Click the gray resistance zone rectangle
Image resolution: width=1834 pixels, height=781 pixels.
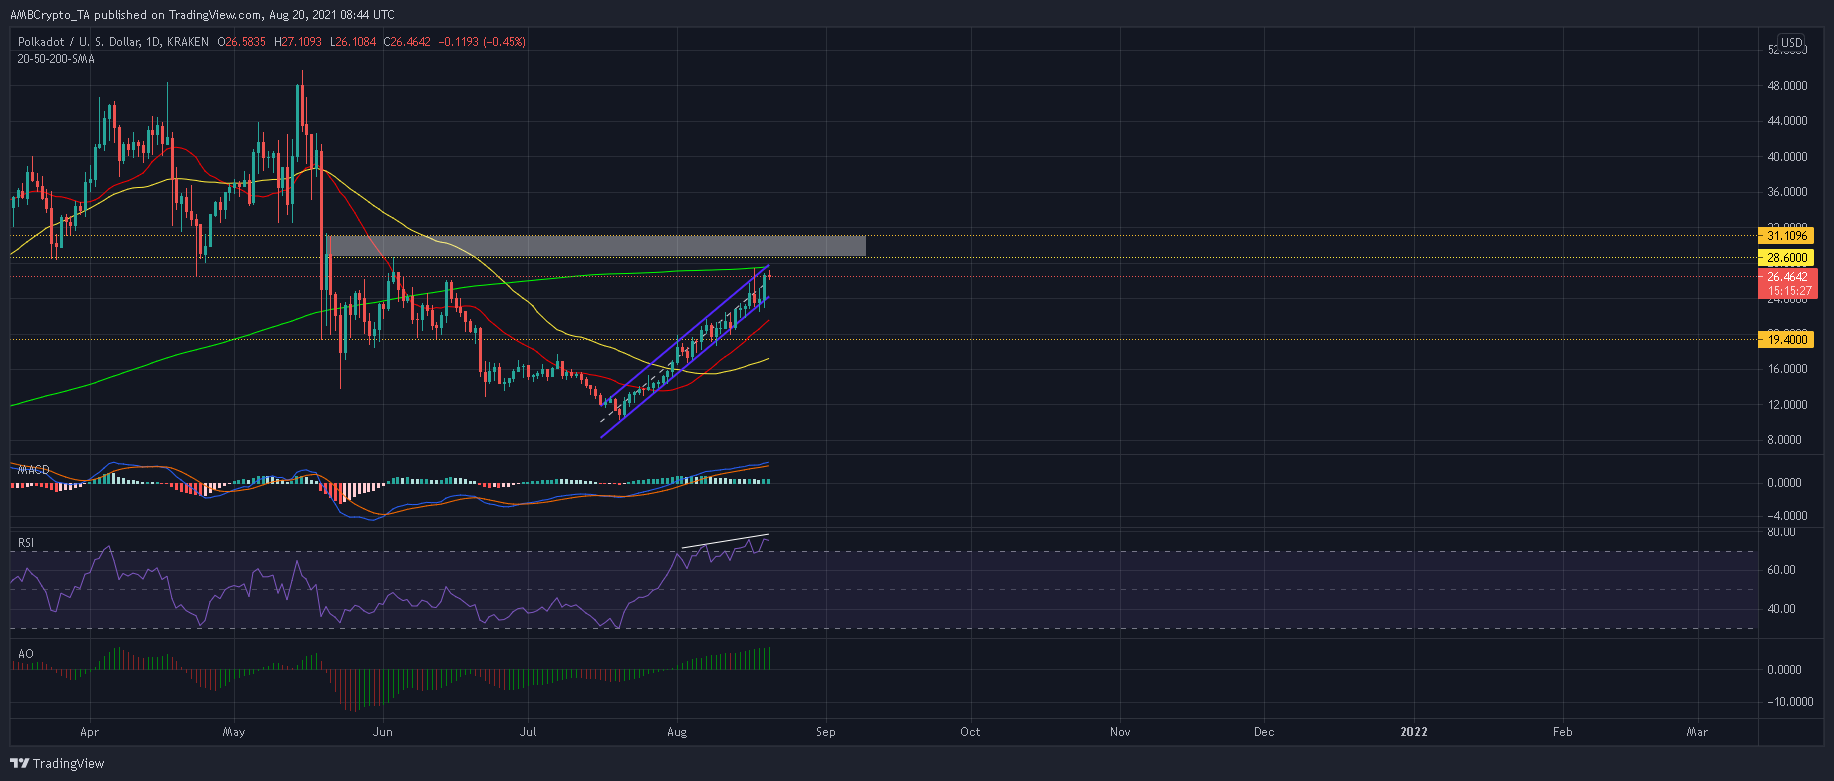click(x=597, y=246)
